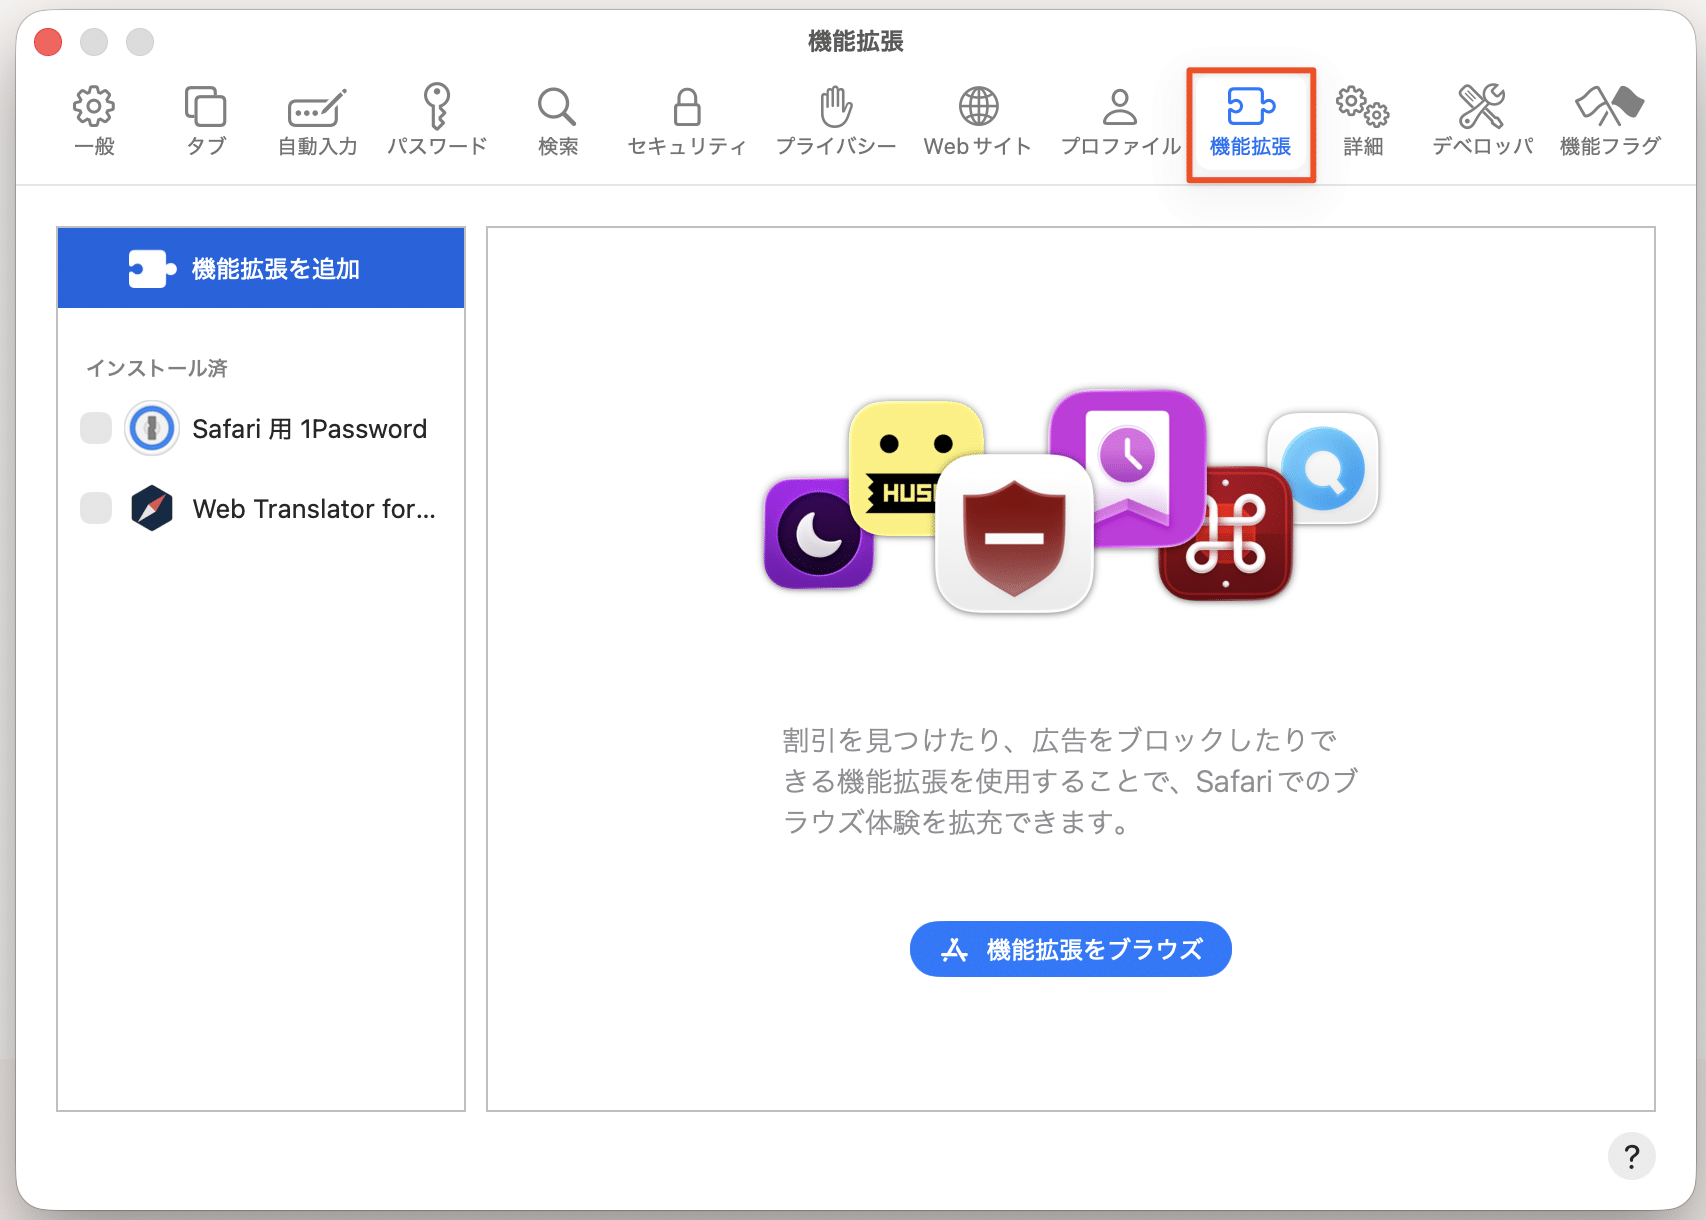This screenshot has width=1706, height=1220.
Task: Open the 詳細 advanced gears pane
Action: (1363, 121)
